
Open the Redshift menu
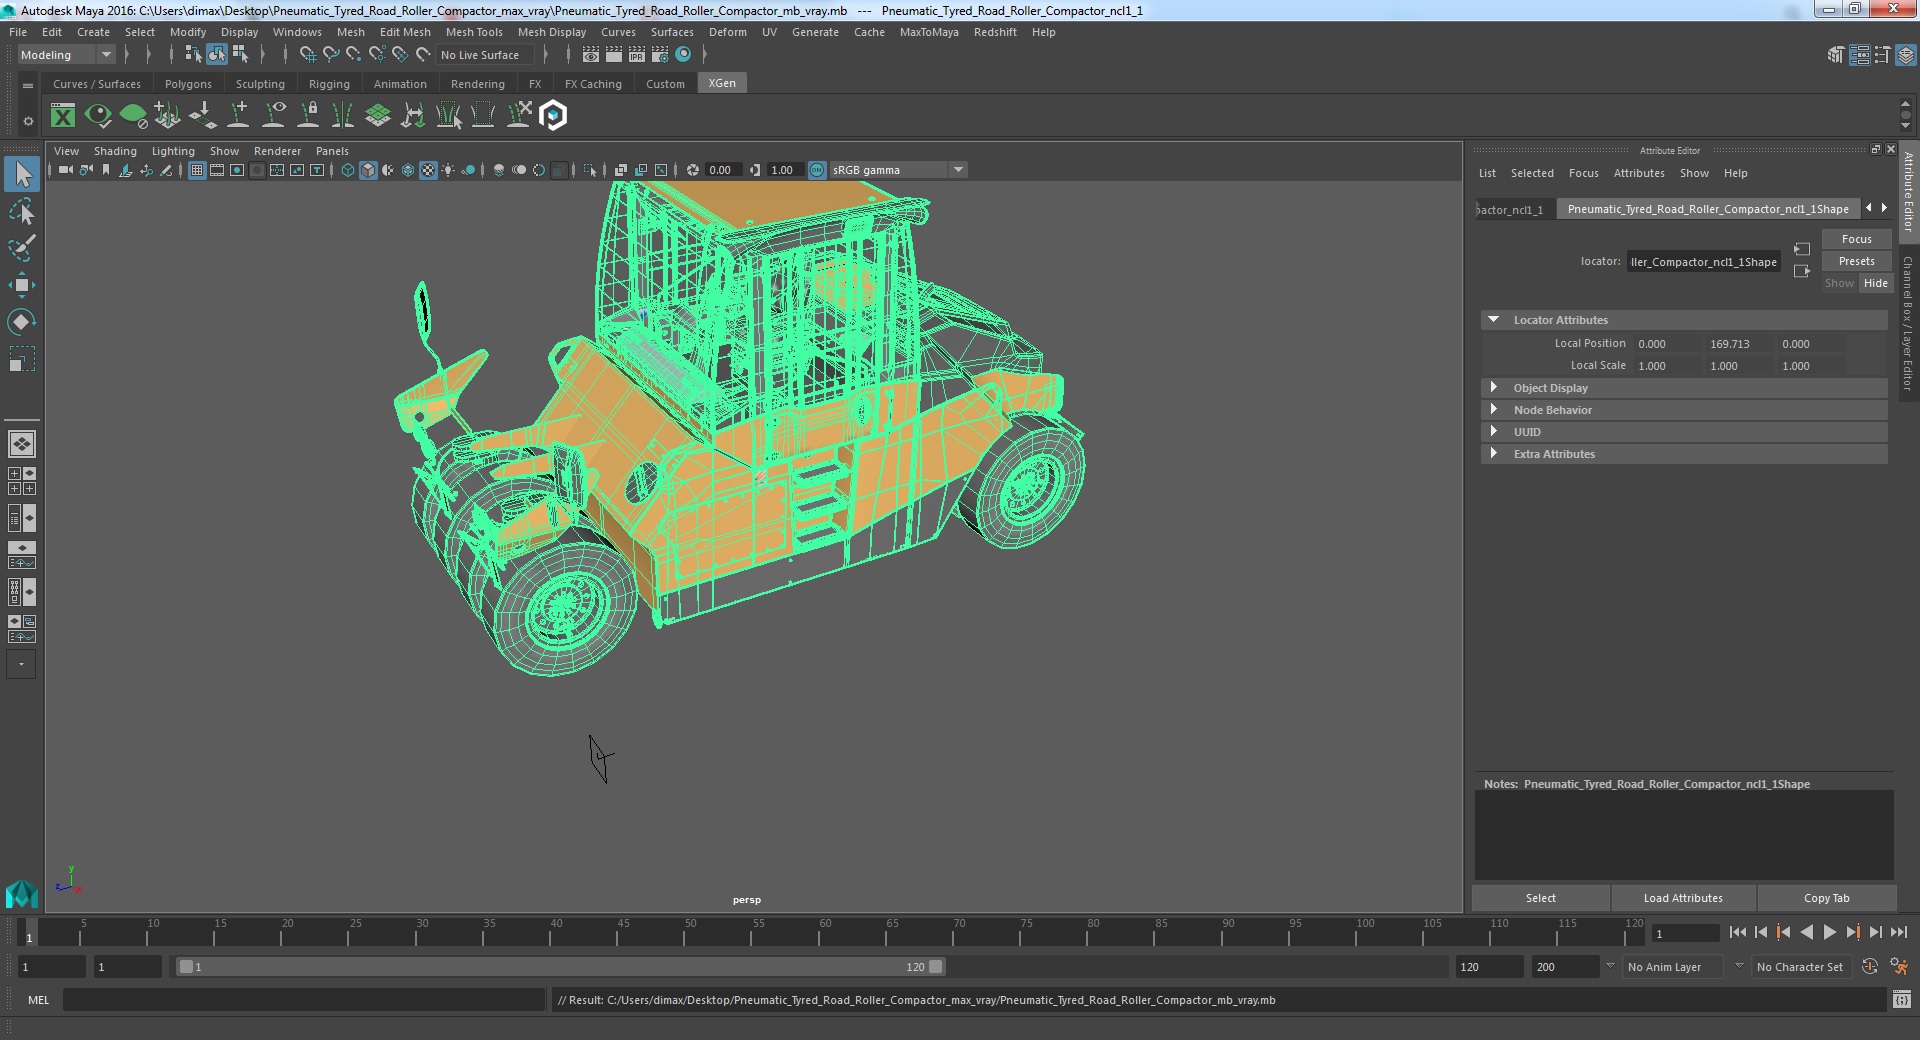click(995, 32)
